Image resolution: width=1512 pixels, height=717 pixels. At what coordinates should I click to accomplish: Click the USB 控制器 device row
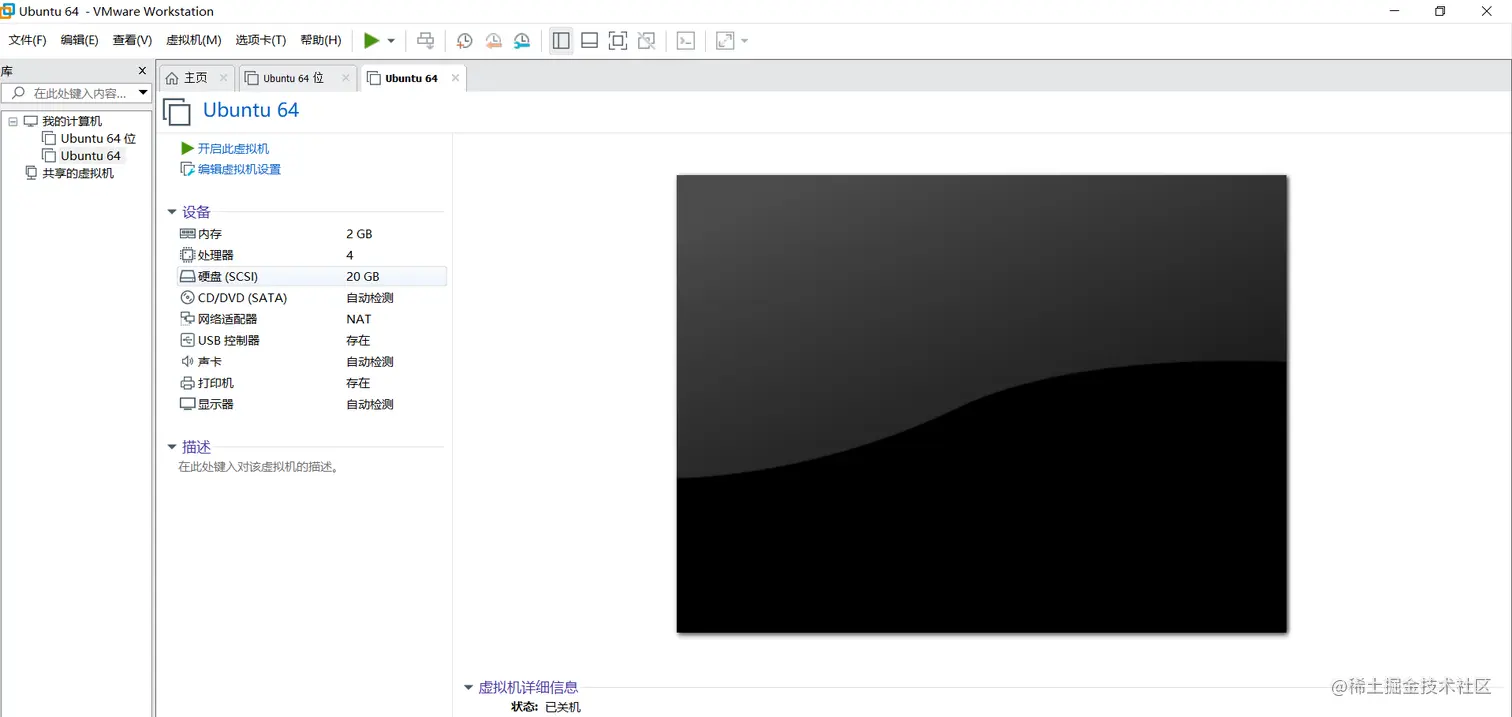(x=312, y=340)
